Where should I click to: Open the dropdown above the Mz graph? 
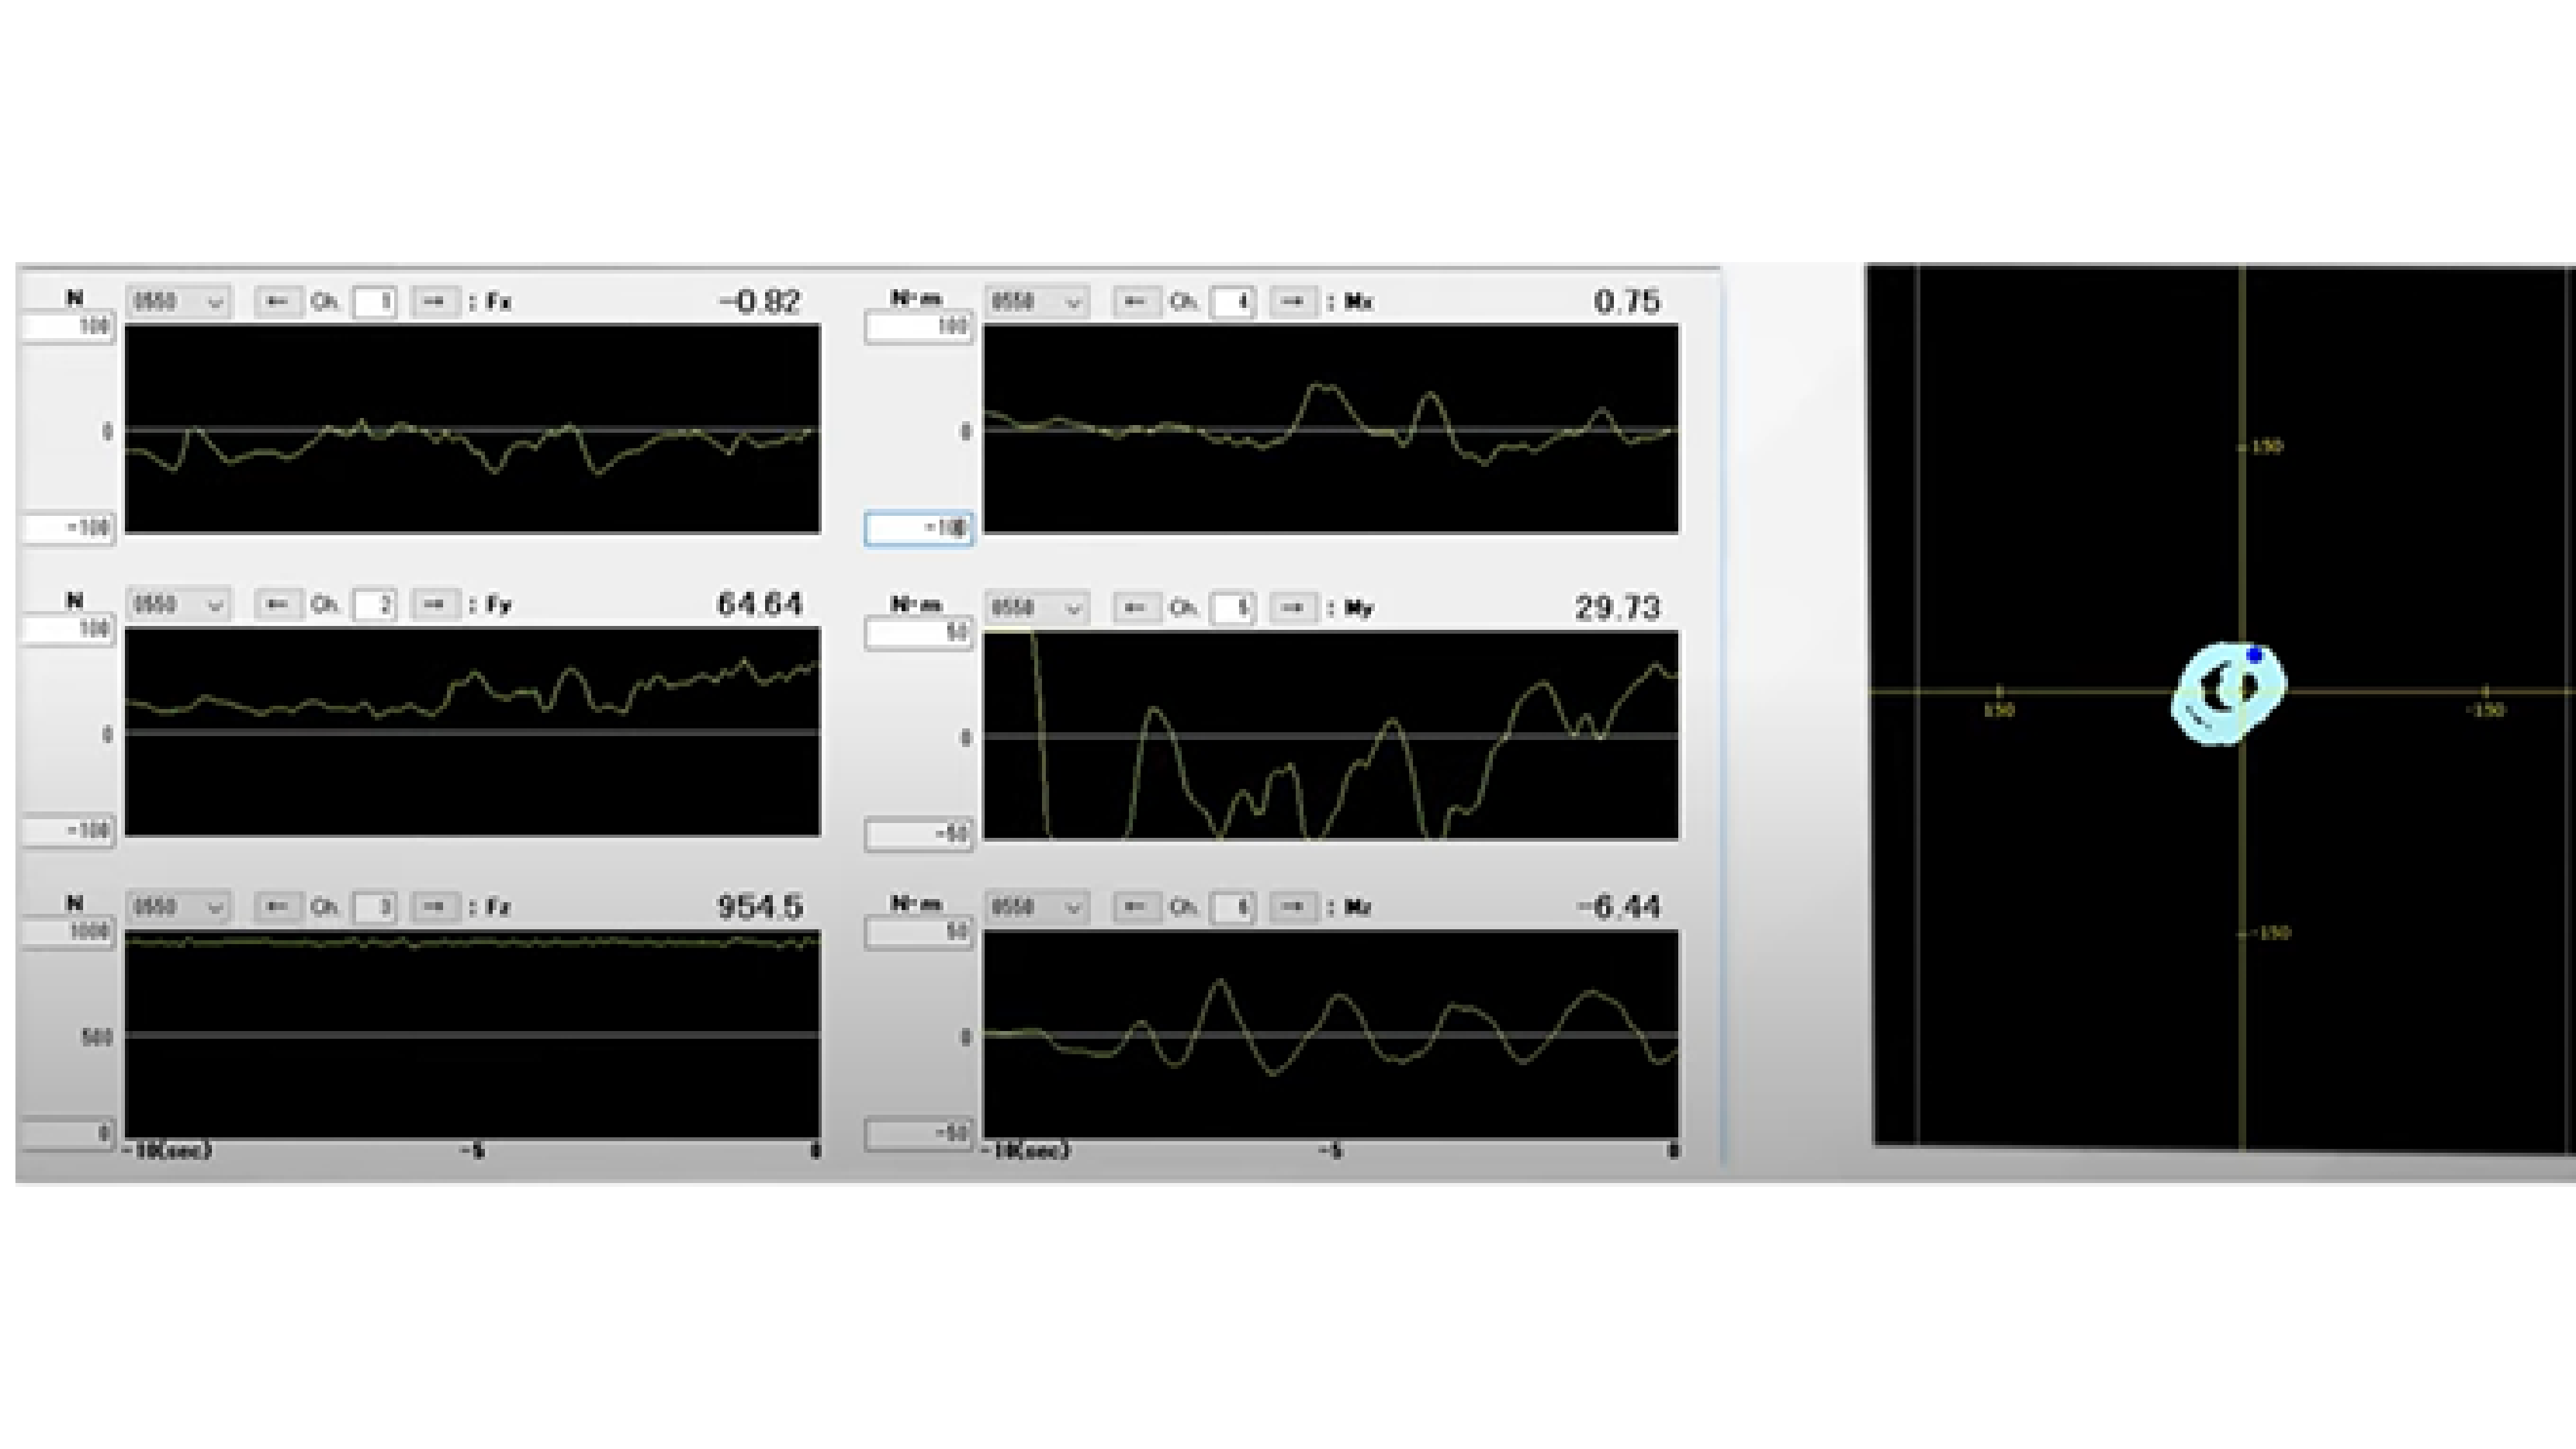[x=1037, y=907]
